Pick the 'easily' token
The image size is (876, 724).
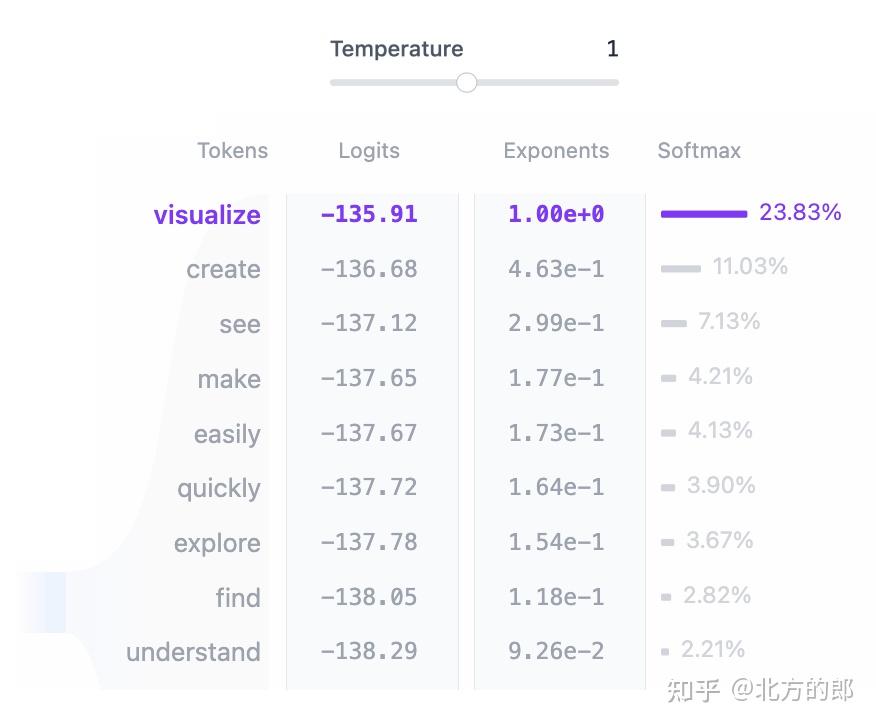click(x=227, y=435)
